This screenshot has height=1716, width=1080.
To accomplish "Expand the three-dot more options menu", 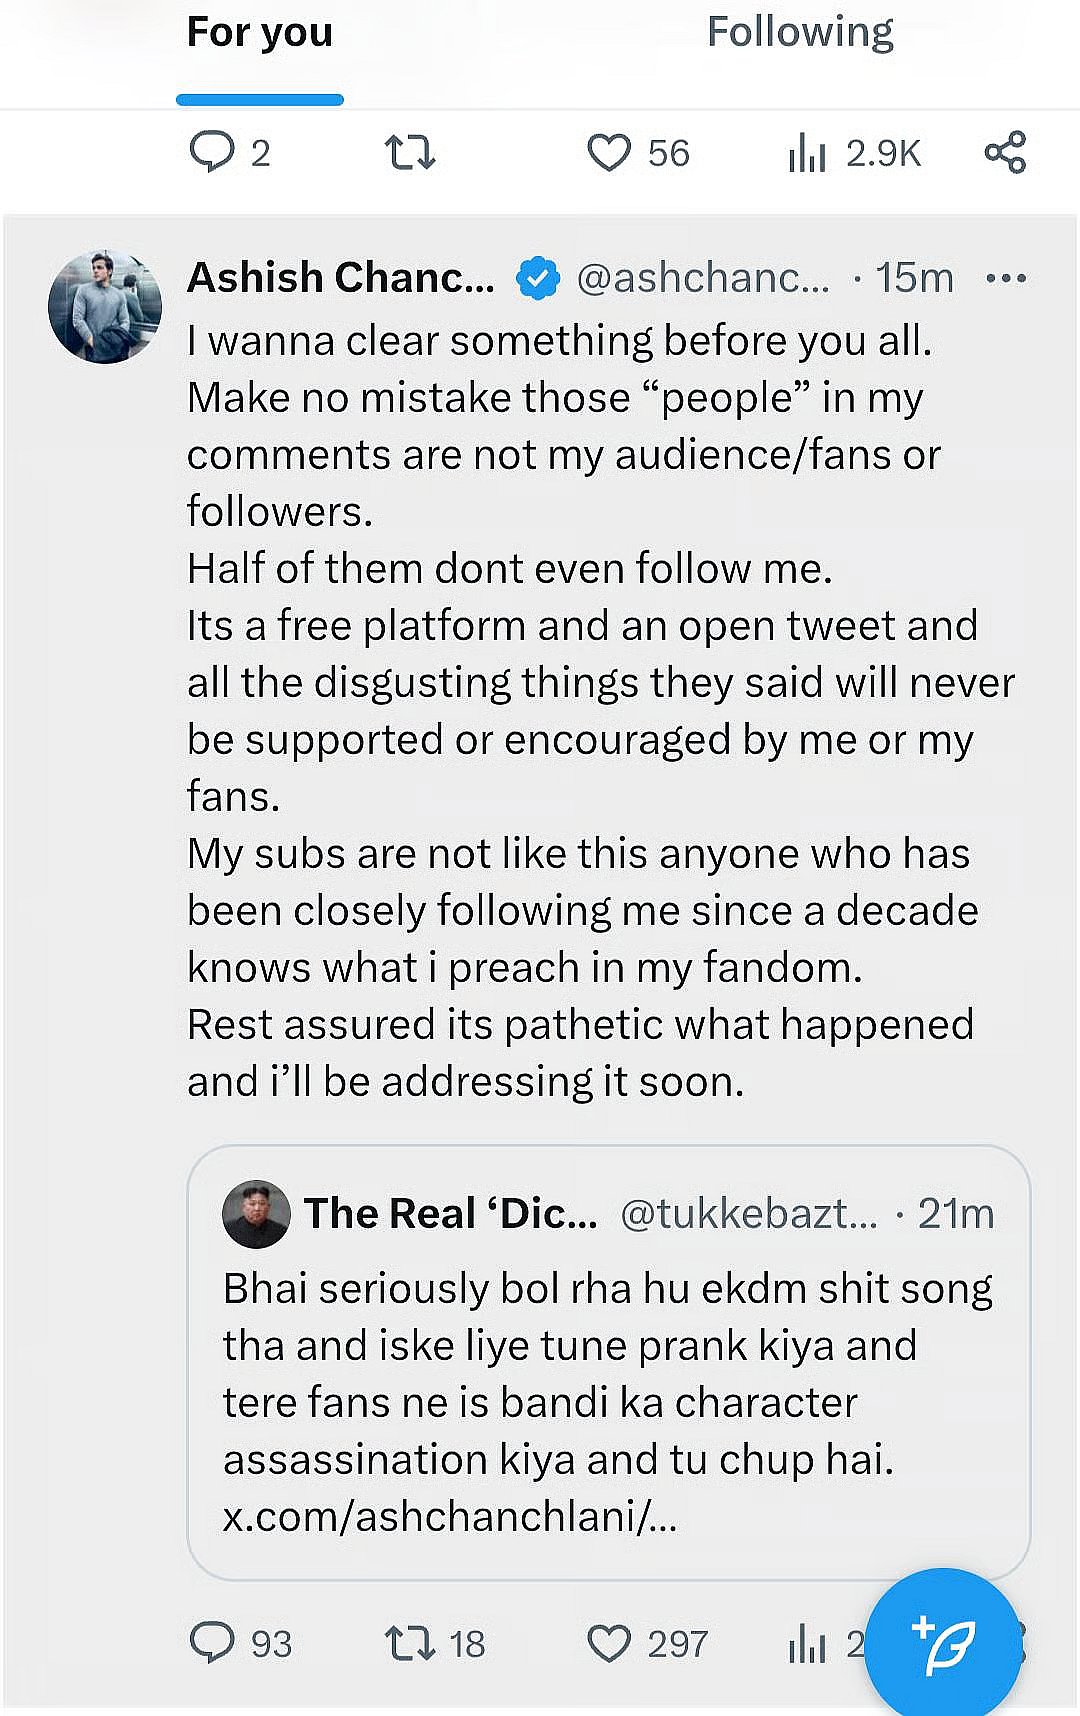I will coord(1005,278).
